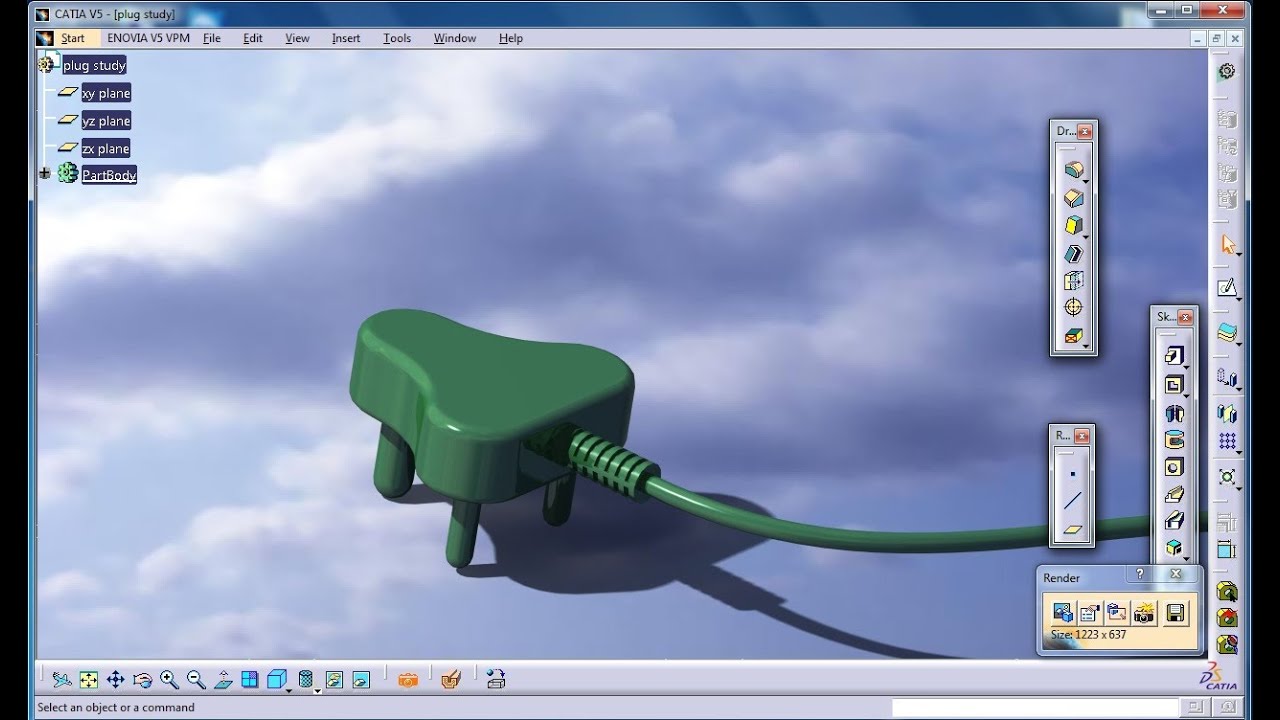This screenshot has width=1280, height=720.
Task: Click the Hide/Show icon
Action: (334, 680)
